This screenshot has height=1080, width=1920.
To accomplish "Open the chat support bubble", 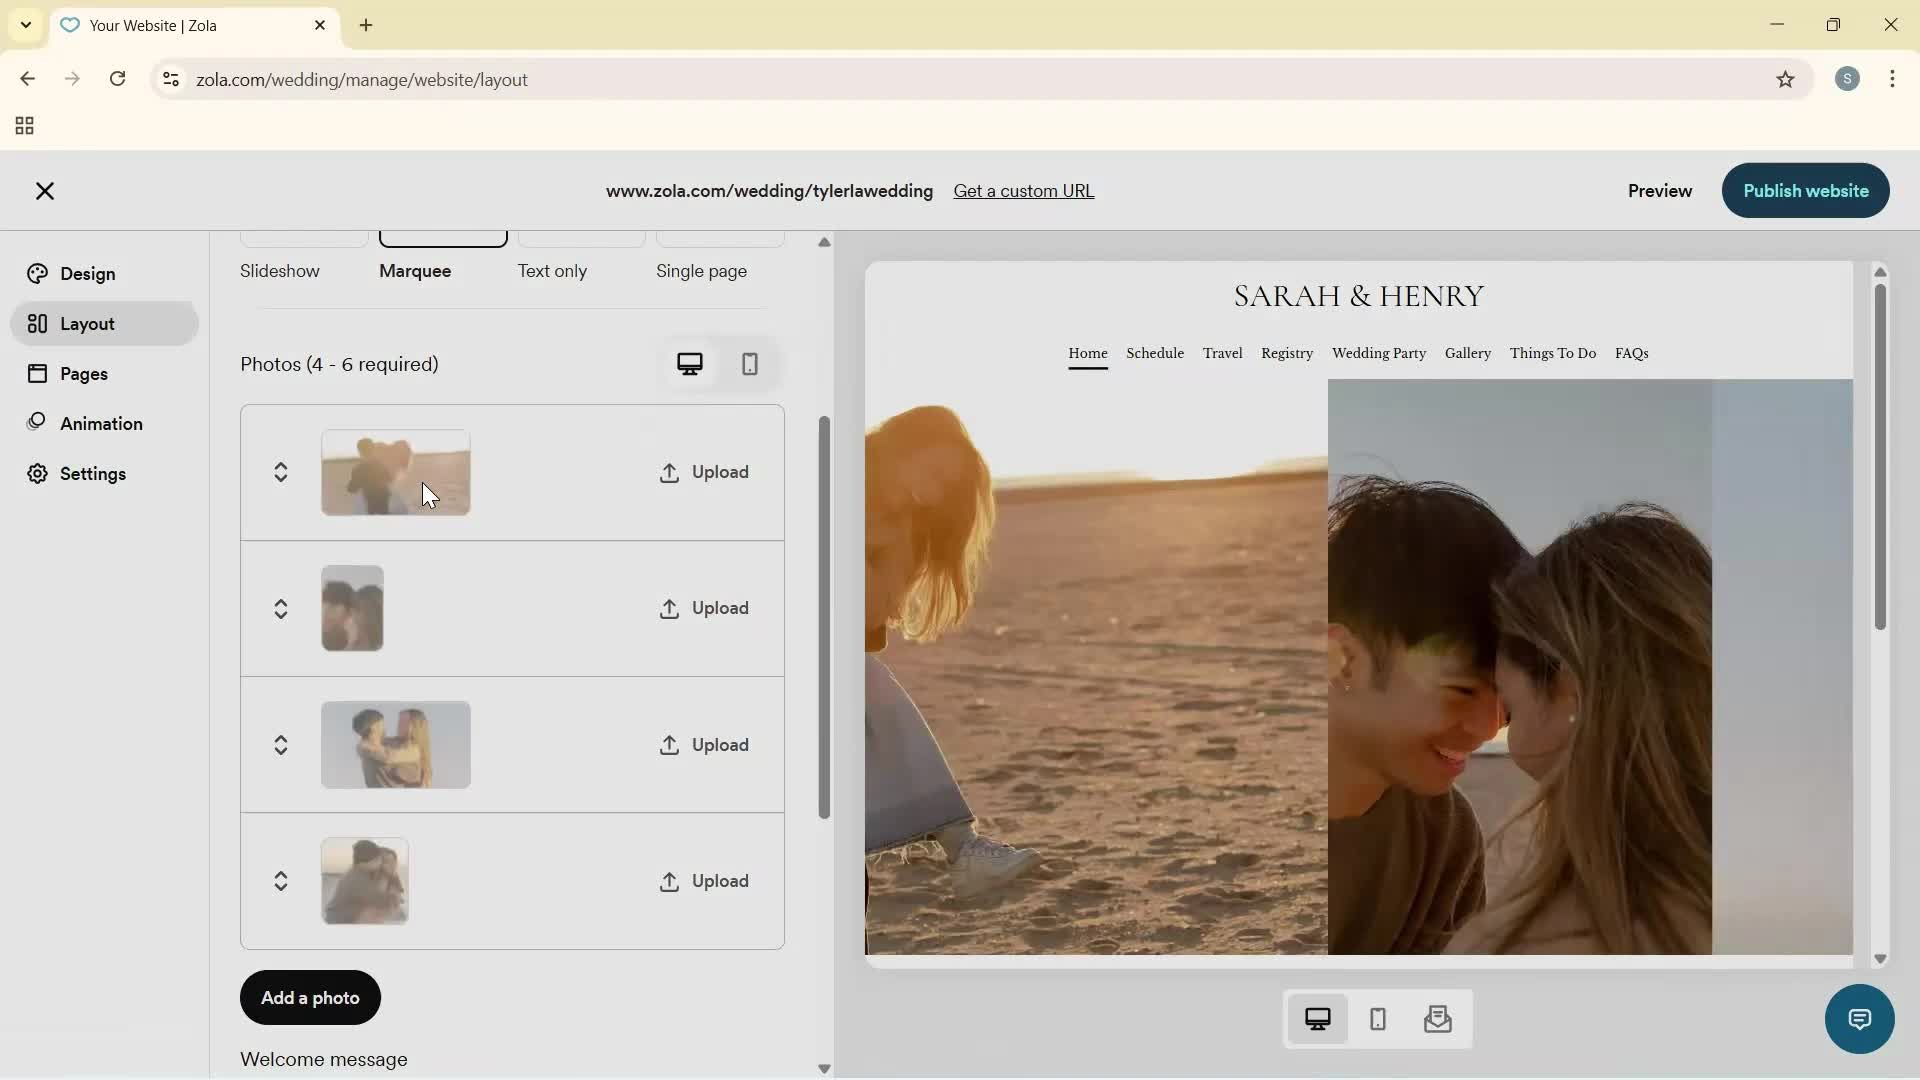I will (1859, 1019).
